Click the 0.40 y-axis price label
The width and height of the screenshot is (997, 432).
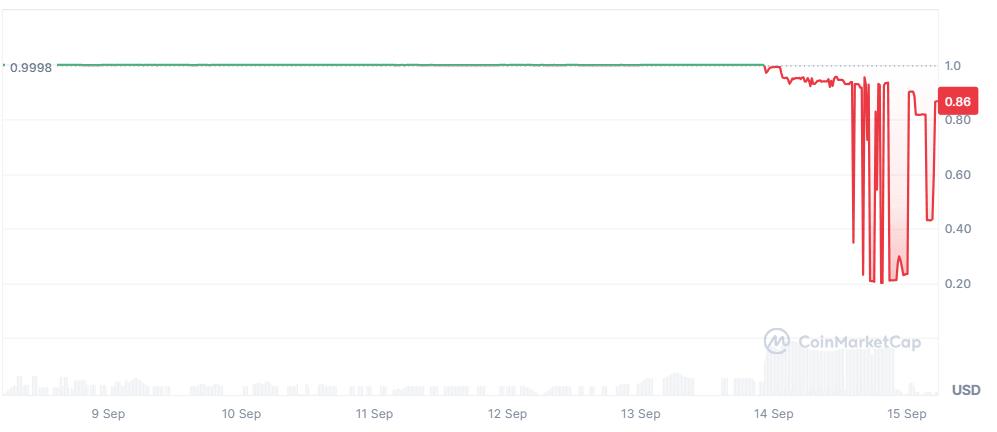(956, 229)
